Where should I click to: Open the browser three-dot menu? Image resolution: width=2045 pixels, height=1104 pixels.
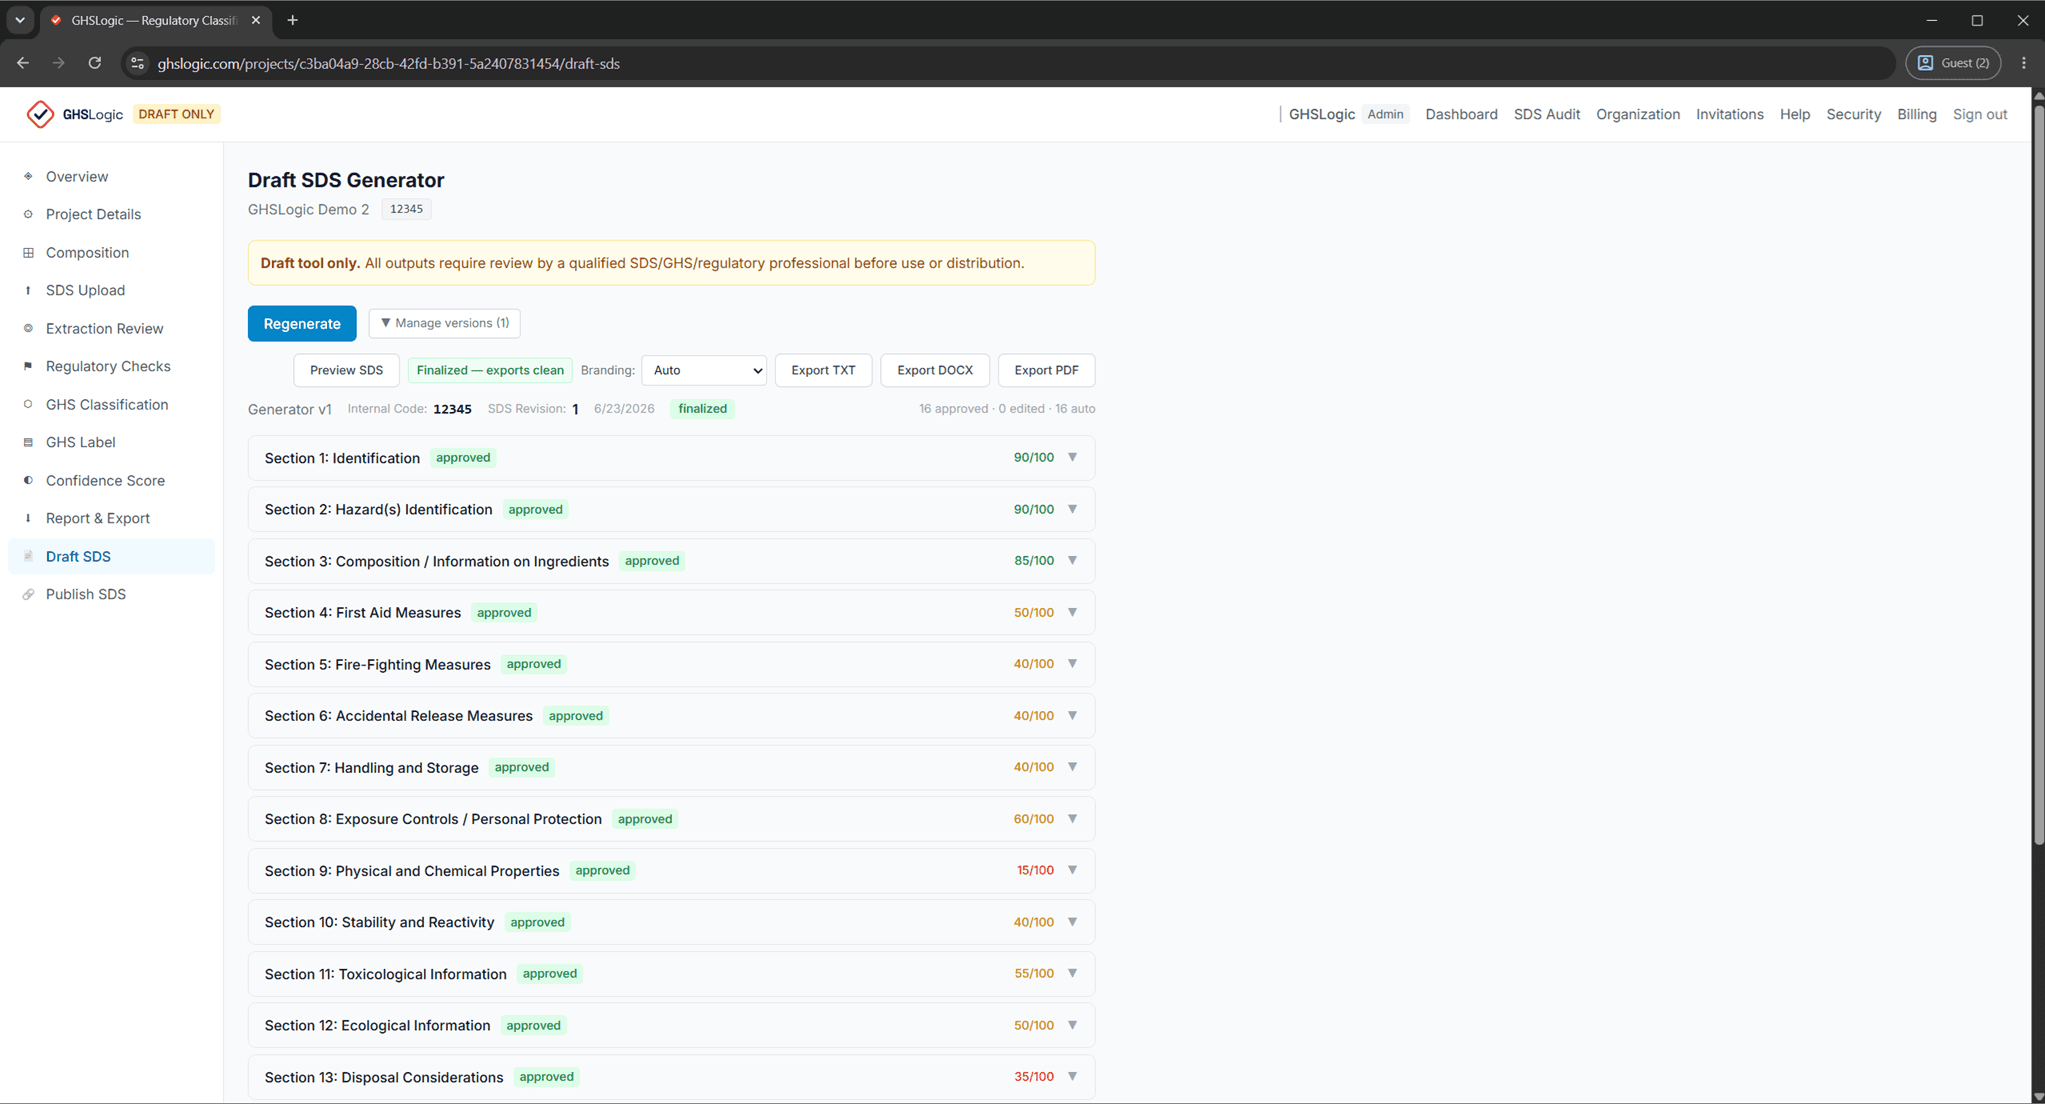[2024, 63]
